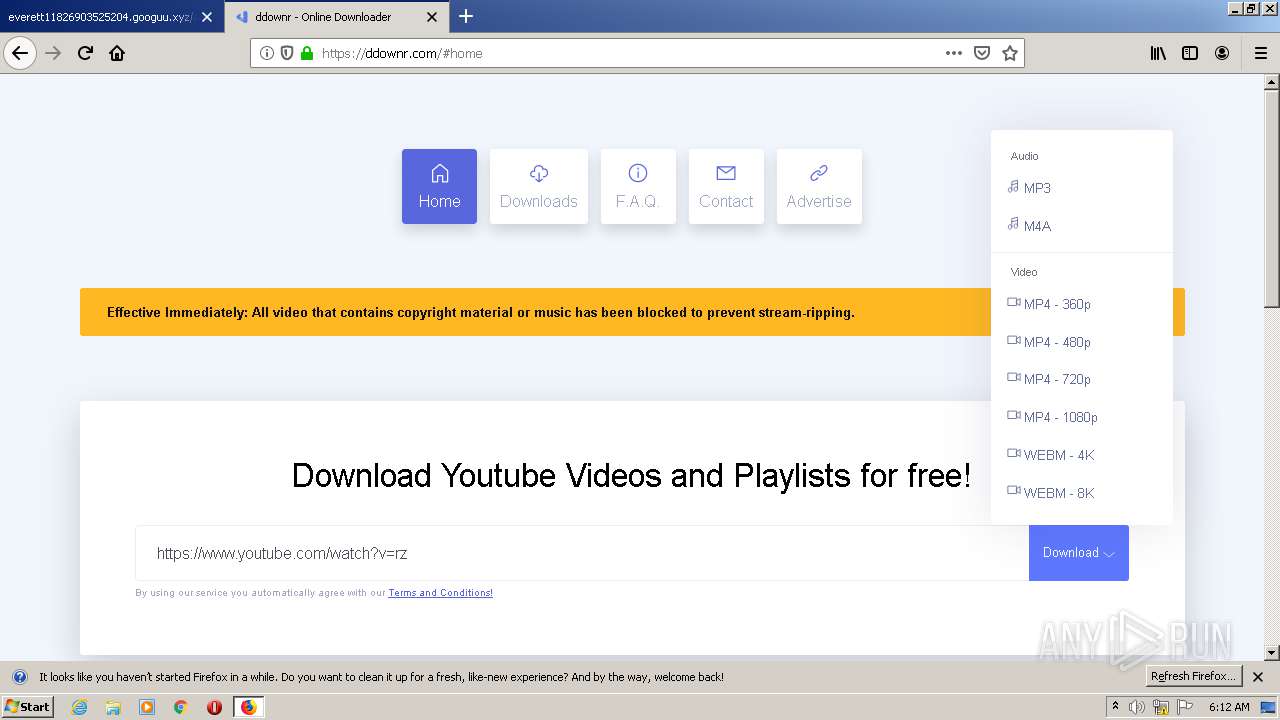
Task: Dismiss the Firefox refresh notification bar
Action: 1258,677
